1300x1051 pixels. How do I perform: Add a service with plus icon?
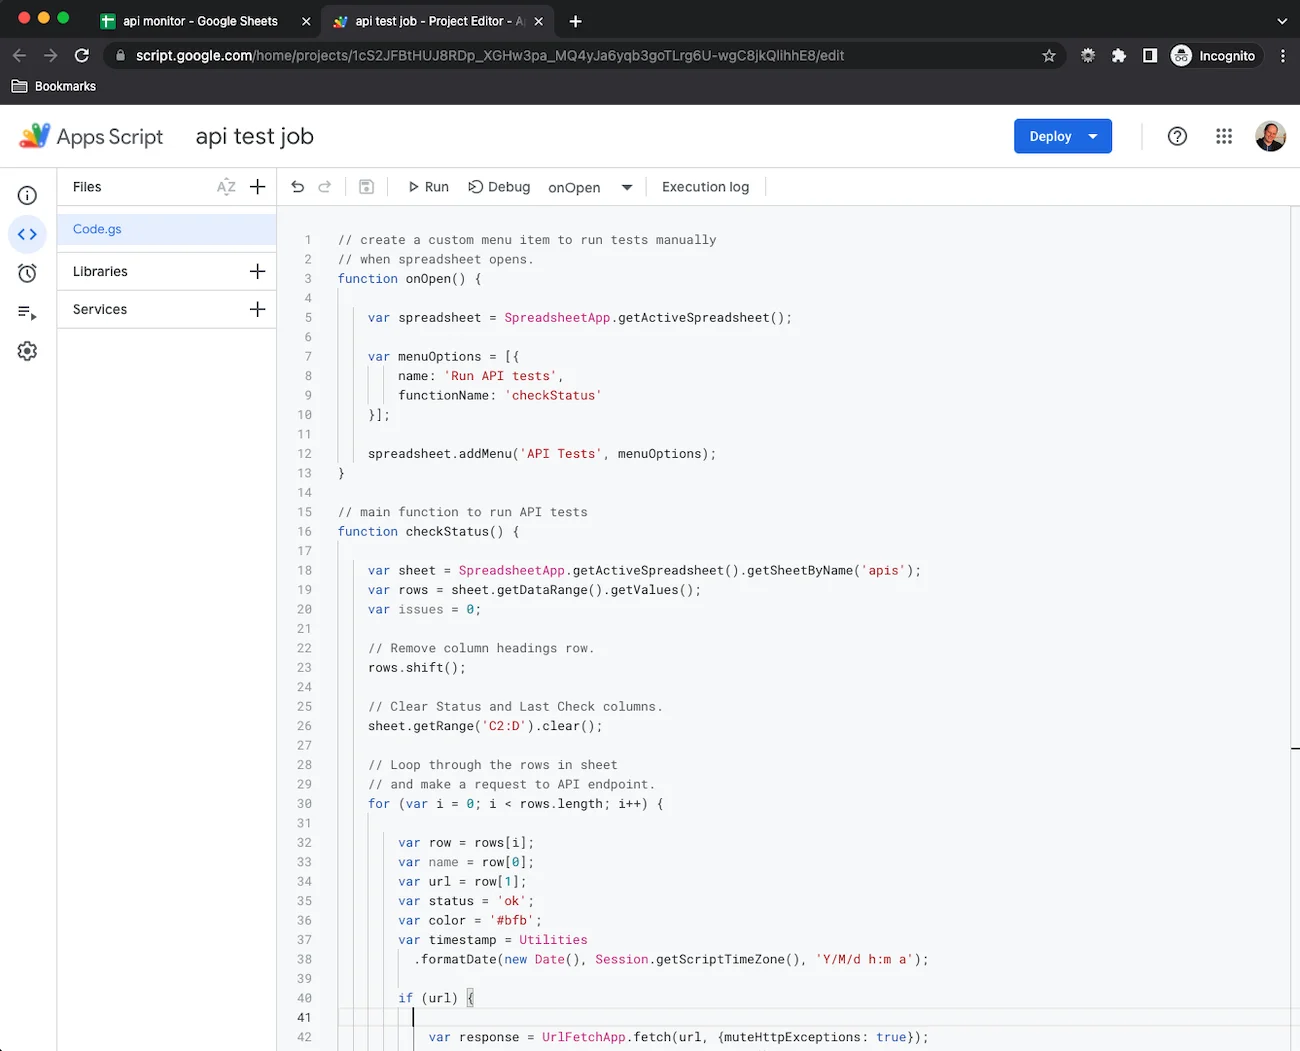click(257, 309)
